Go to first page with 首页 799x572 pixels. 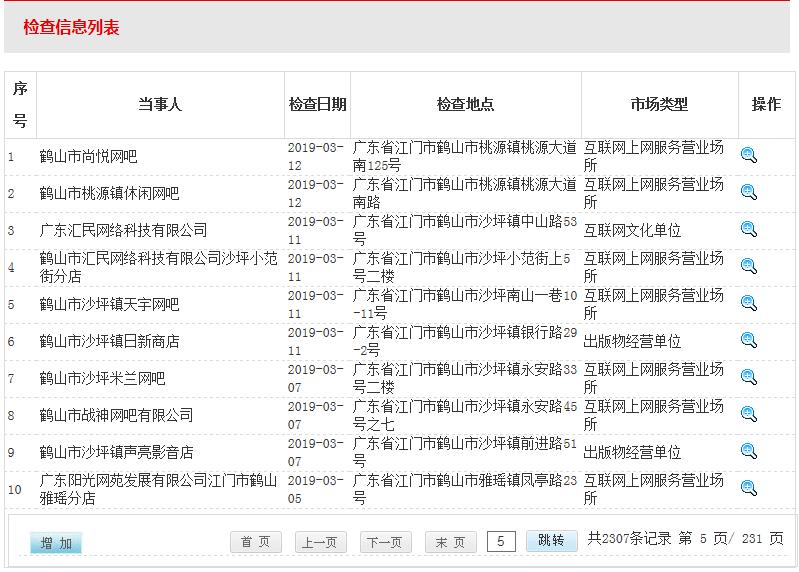pos(256,542)
